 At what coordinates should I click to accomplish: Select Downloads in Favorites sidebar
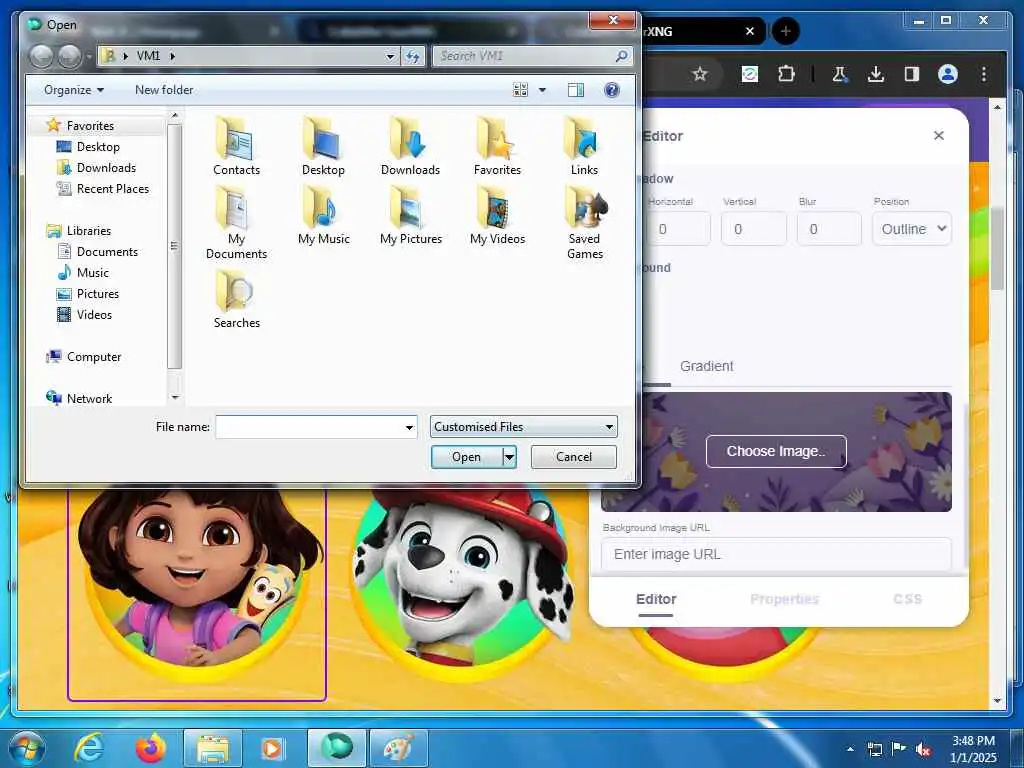pyautogui.click(x=106, y=168)
